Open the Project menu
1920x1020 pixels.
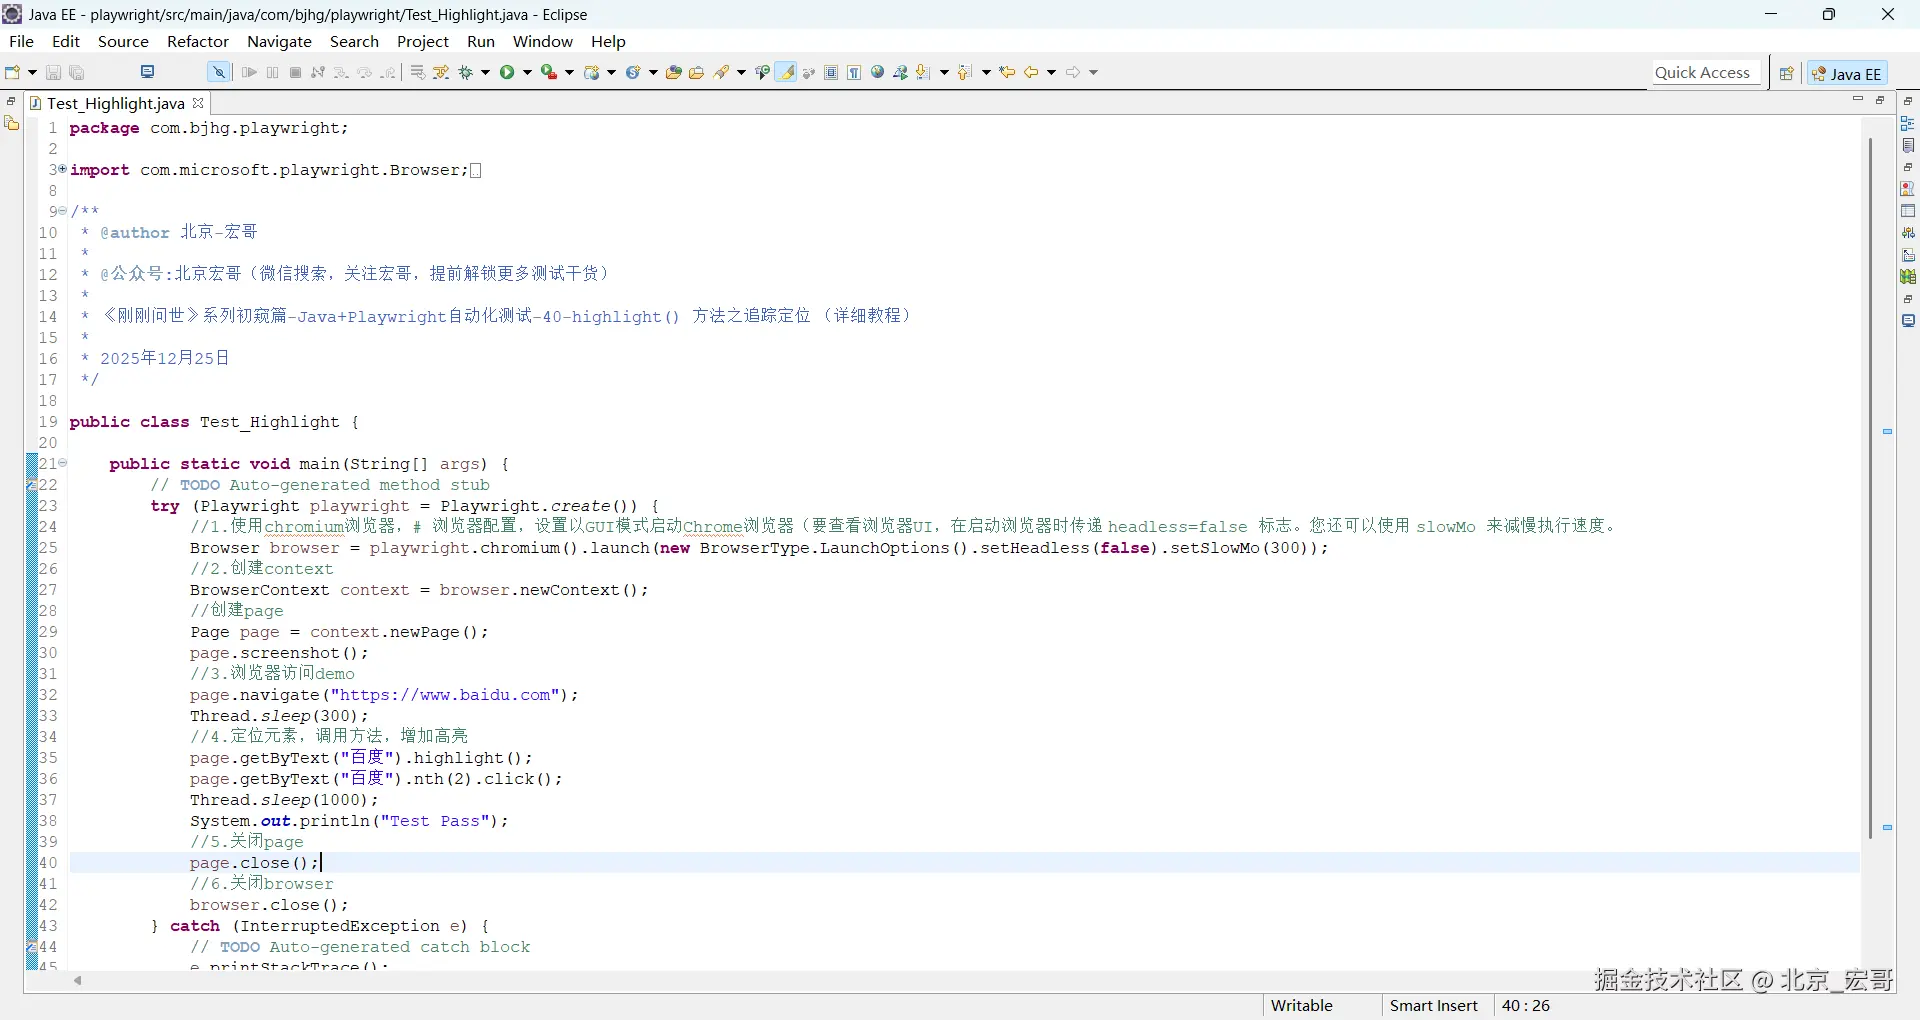click(423, 41)
